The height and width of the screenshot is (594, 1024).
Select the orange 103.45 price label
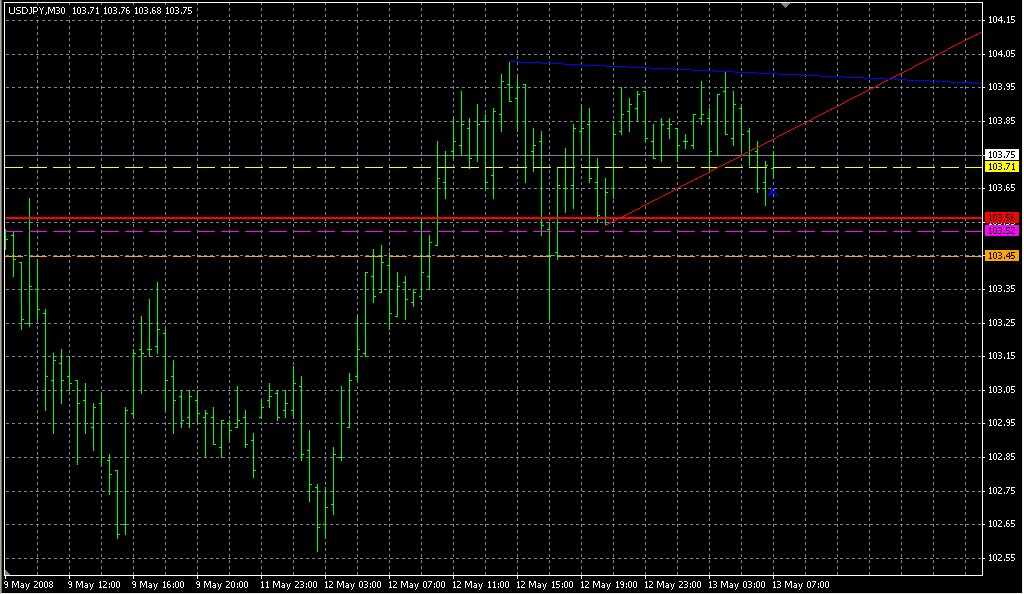(x=1001, y=256)
